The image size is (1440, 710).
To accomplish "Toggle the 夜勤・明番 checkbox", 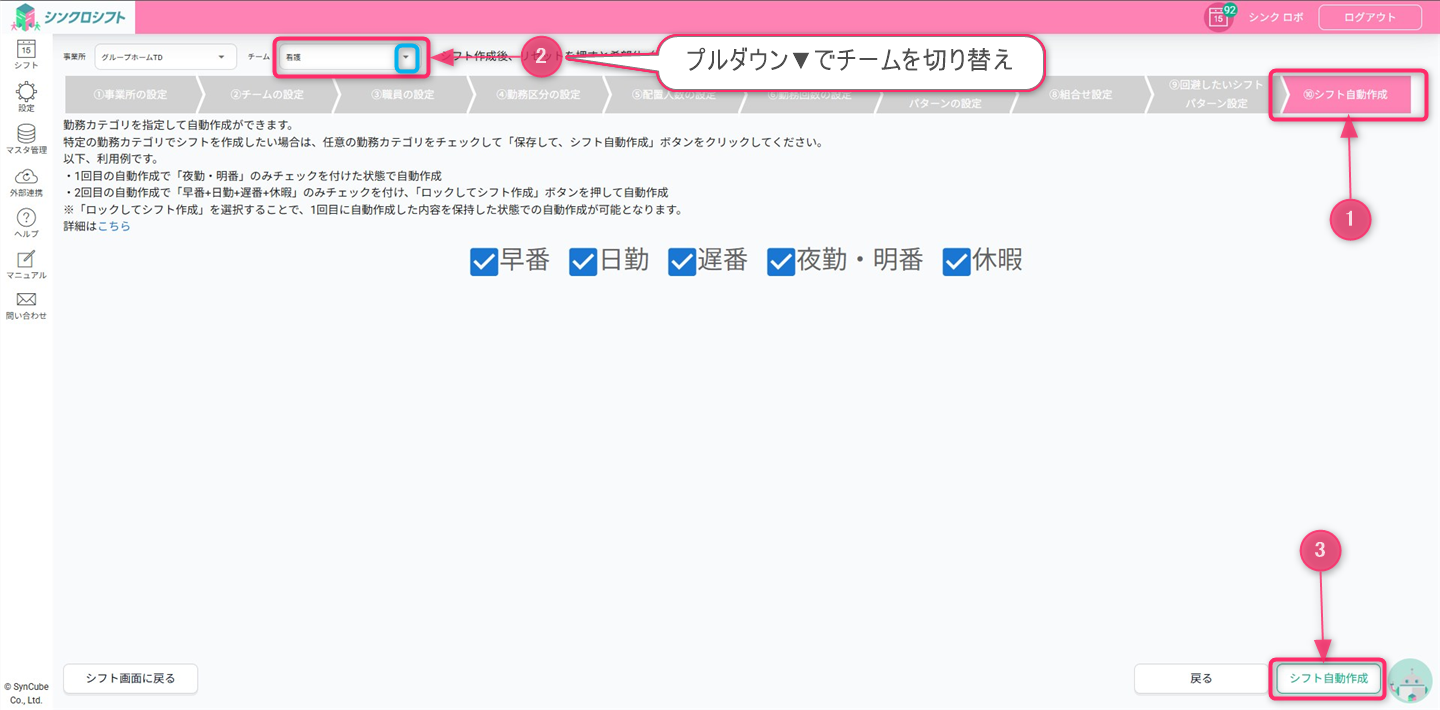I will [x=781, y=262].
